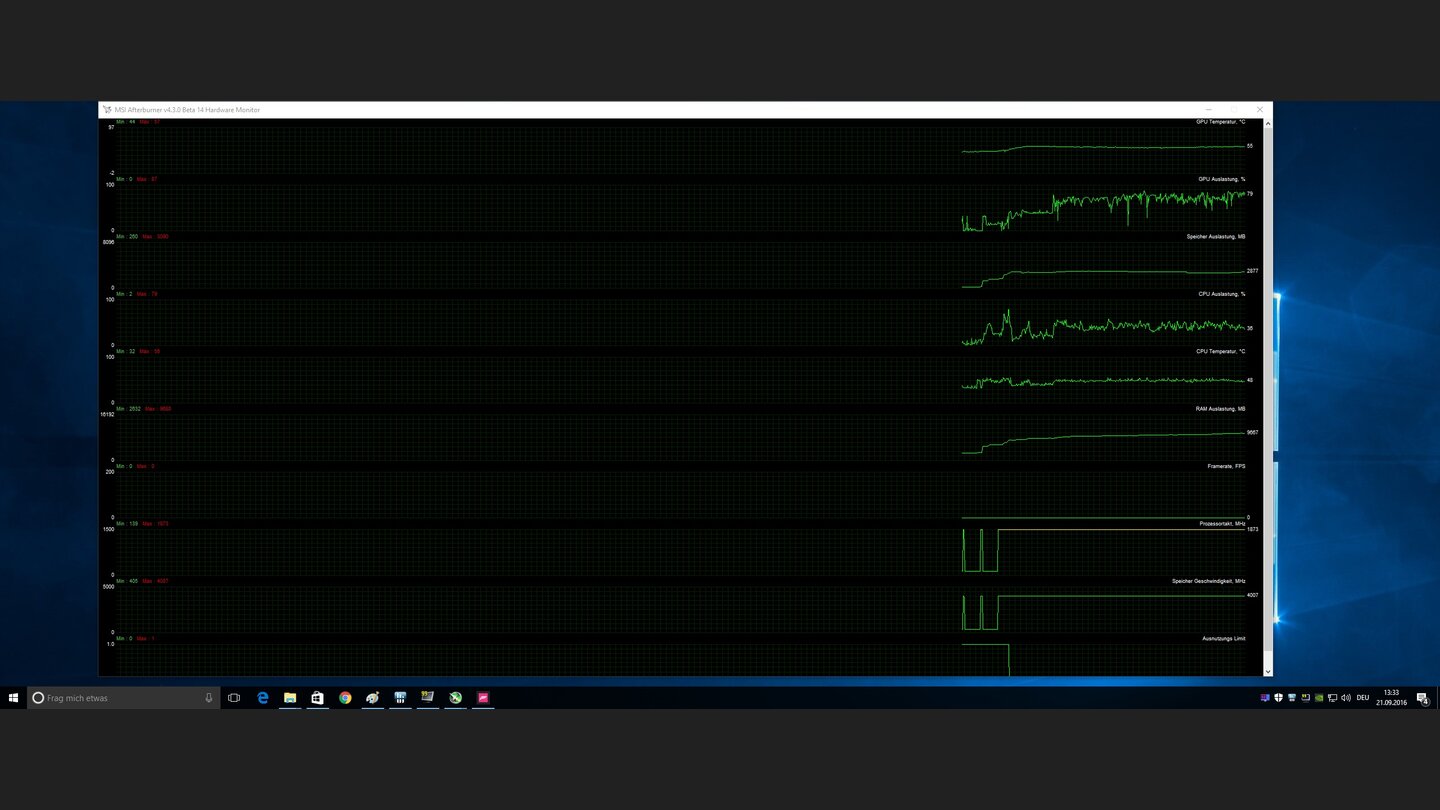Click the 'Ausnutzungs Limit' graph label
This screenshot has height=810, width=1440.
1223,638
